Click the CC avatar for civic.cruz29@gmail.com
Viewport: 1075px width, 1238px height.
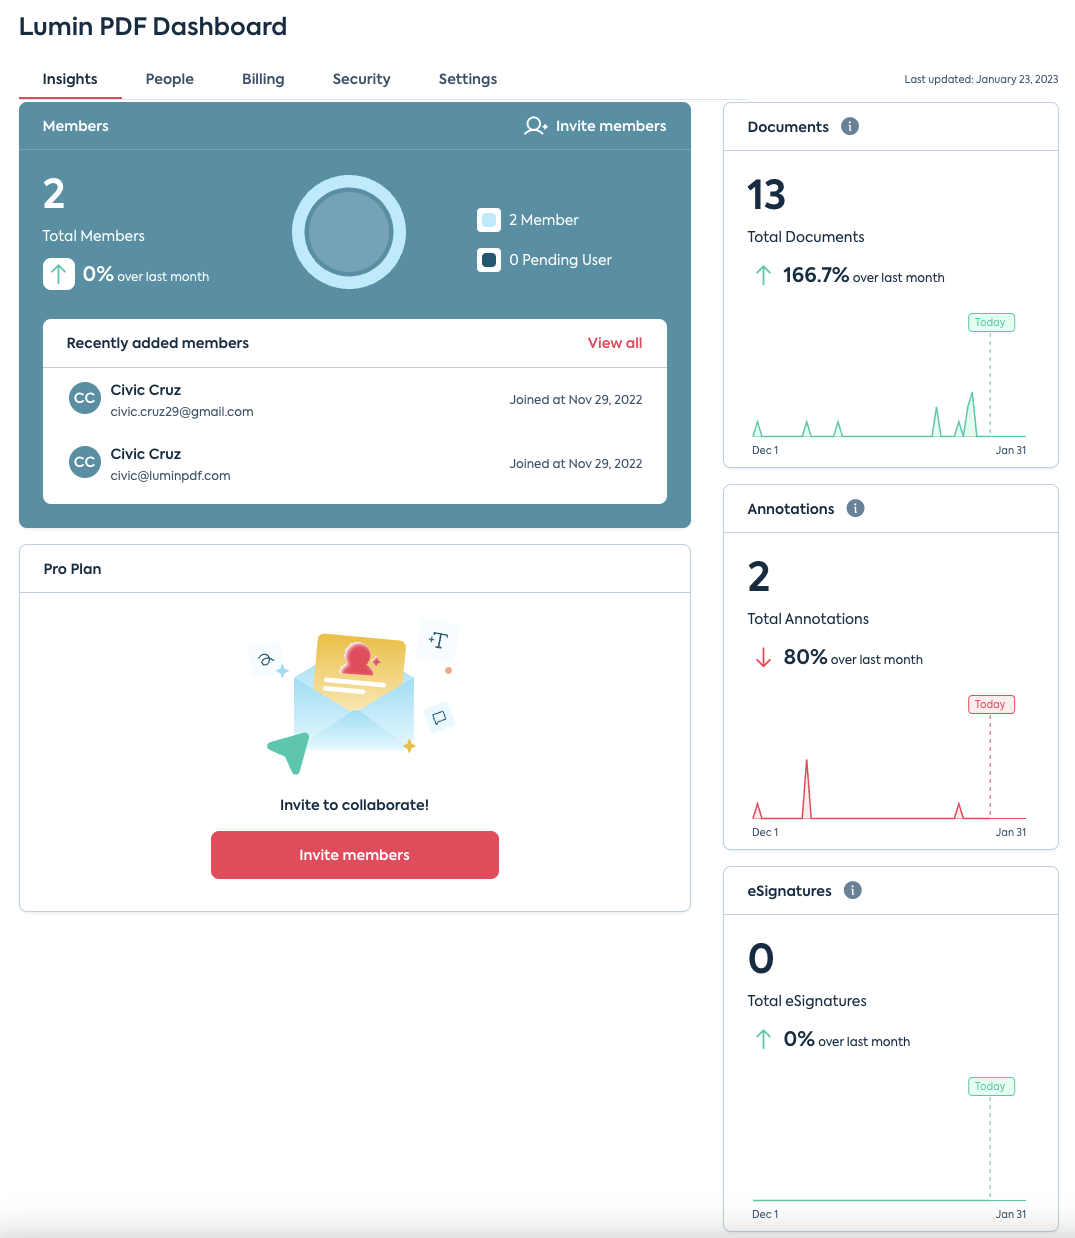(x=84, y=397)
